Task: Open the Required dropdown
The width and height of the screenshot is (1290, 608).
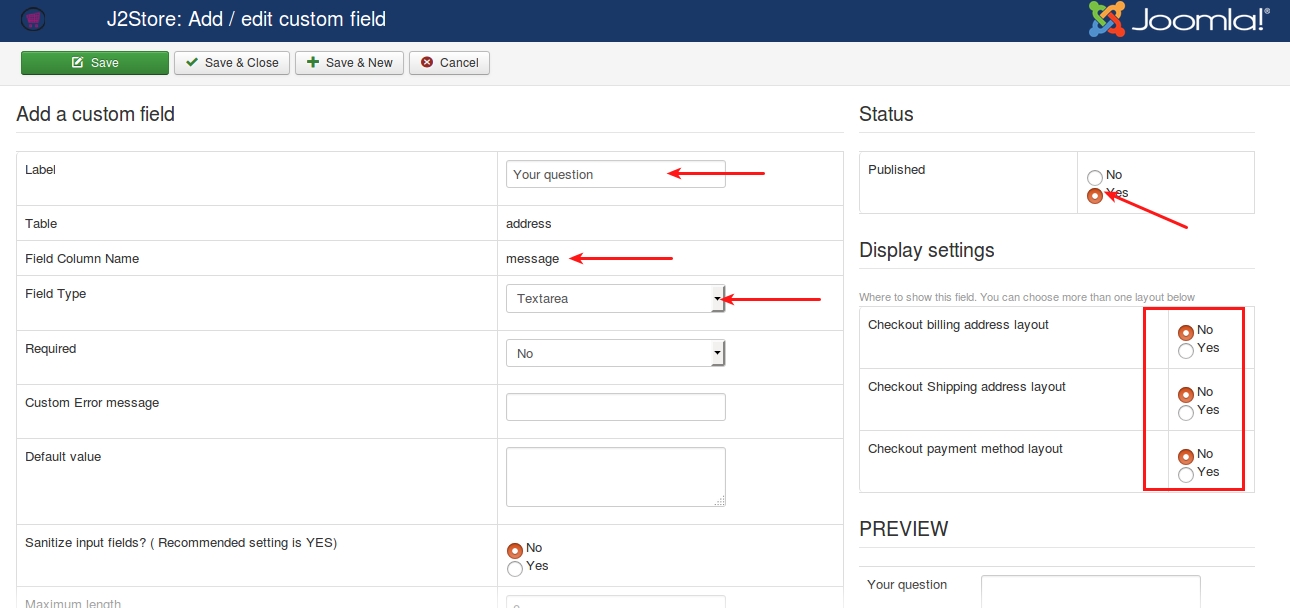Action: [615, 353]
